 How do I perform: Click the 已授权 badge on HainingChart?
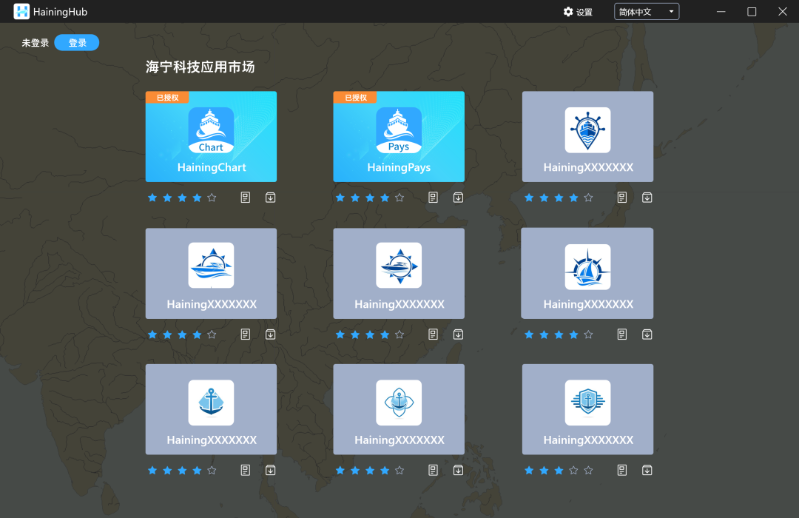click(167, 97)
